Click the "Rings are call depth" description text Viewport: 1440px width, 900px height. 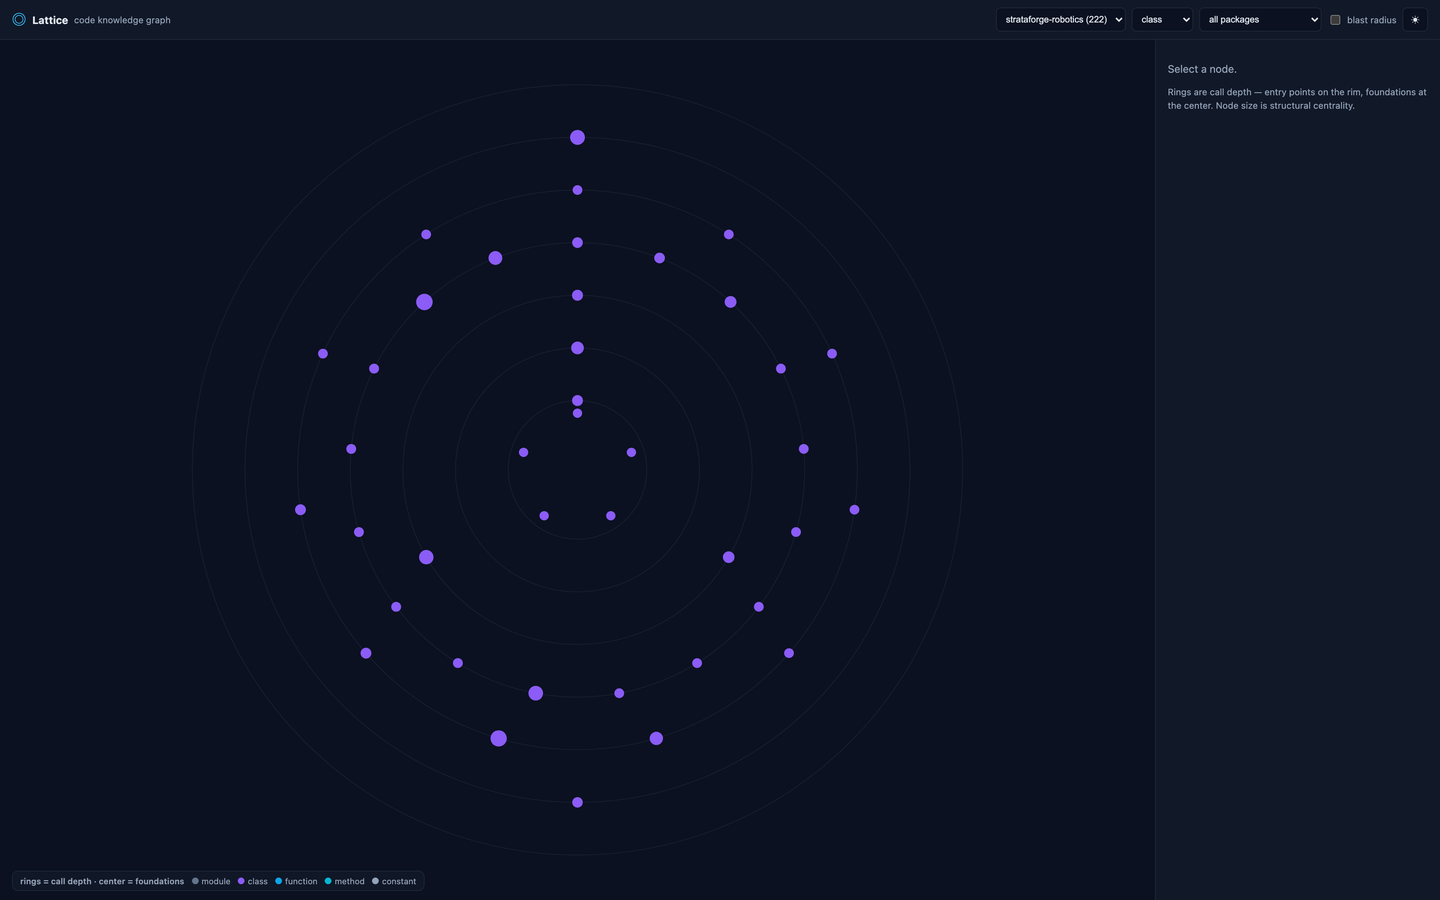coord(1297,99)
